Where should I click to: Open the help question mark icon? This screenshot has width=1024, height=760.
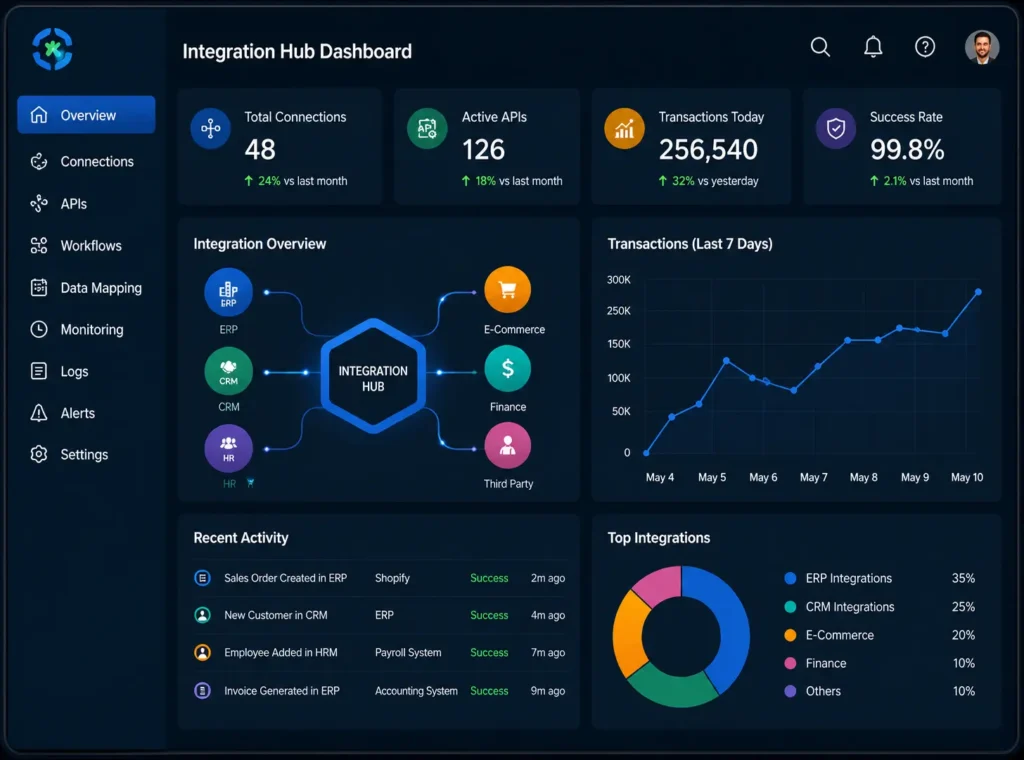coord(925,47)
